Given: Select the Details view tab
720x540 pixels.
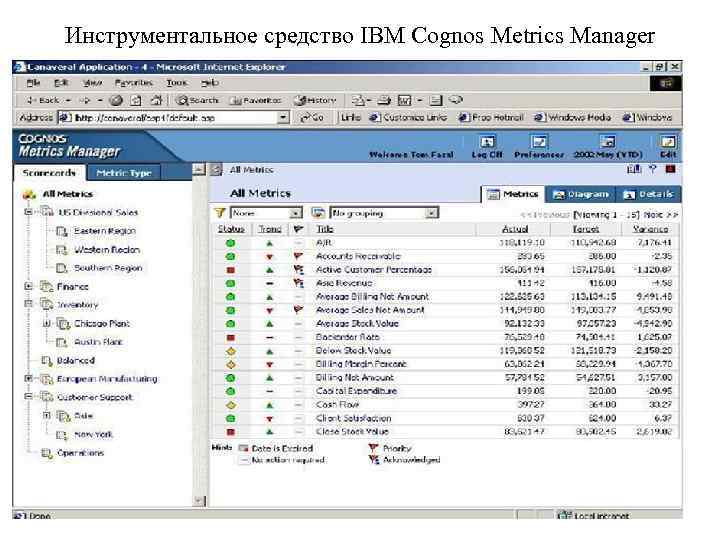Looking at the screenshot, I should [648, 194].
